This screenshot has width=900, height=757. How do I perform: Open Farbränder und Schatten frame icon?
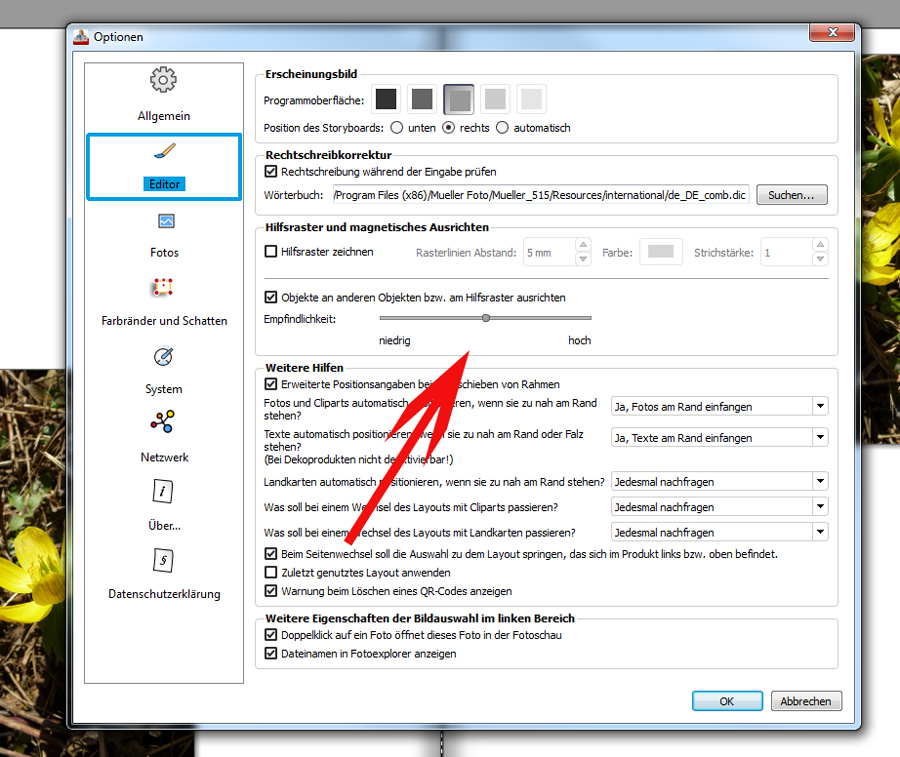click(x=163, y=287)
